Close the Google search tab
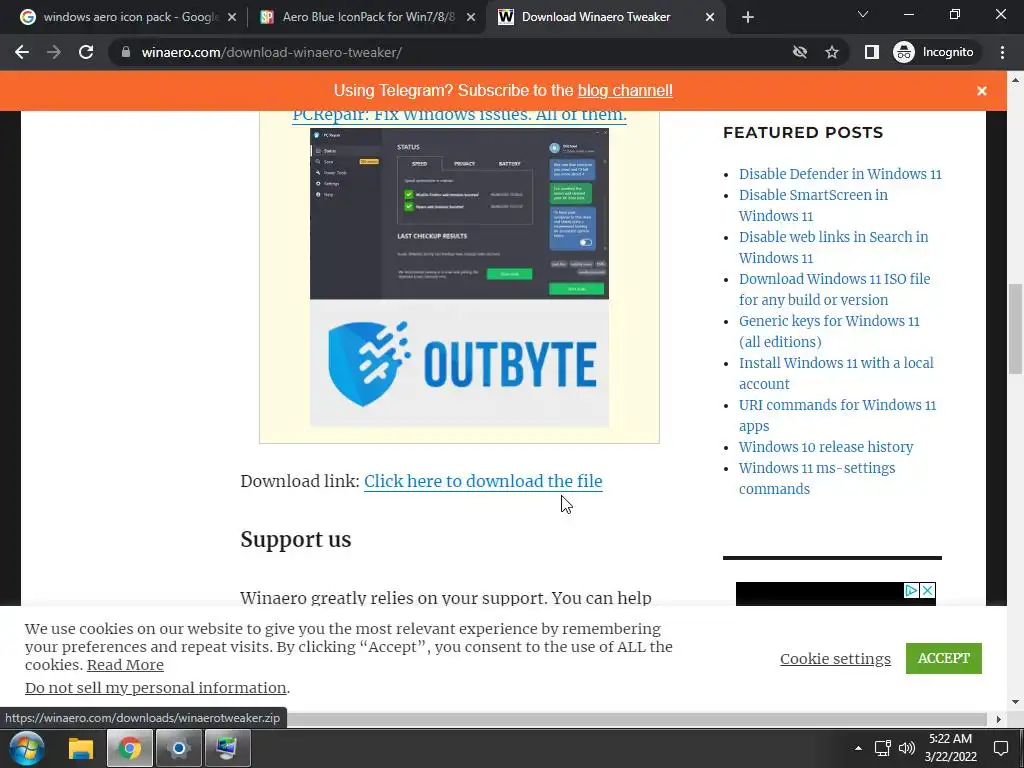This screenshot has width=1024, height=768. pyautogui.click(x=232, y=18)
